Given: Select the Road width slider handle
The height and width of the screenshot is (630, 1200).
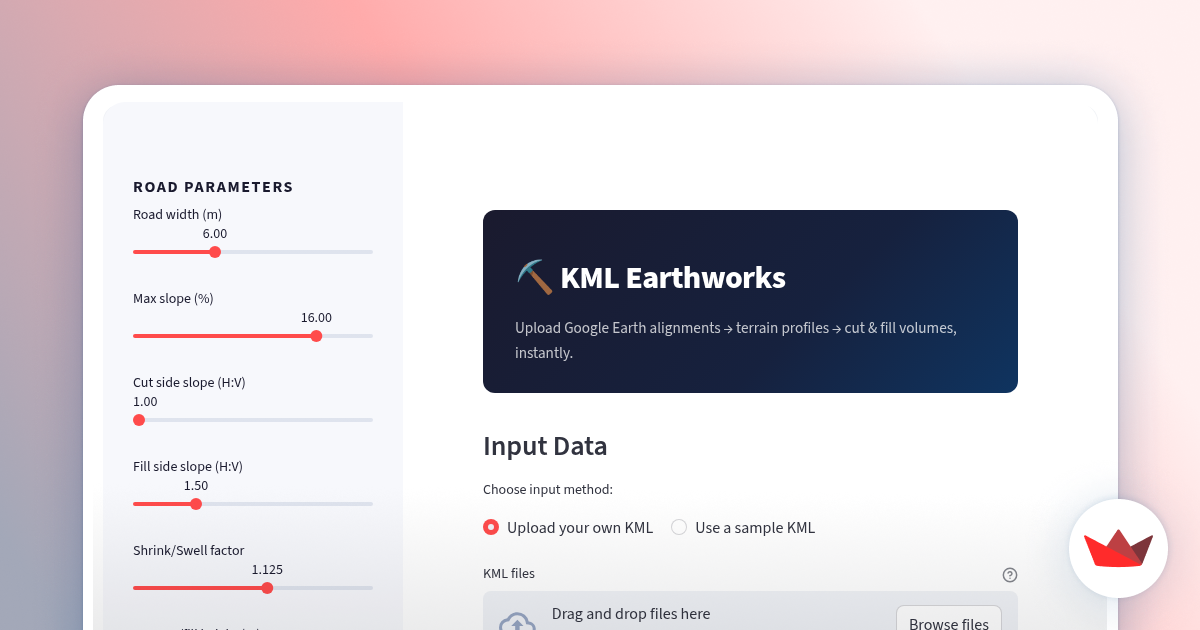Looking at the screenshot, I should [215, 252].
